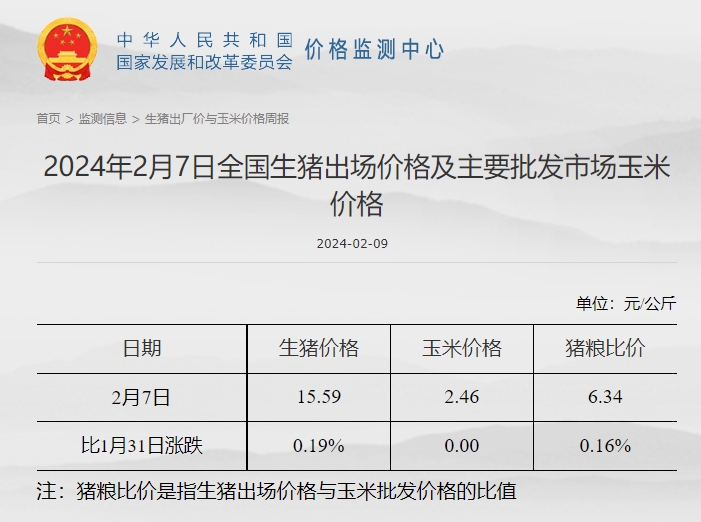This screenshot has width=701, height=522.
Task: Click the ratio change value 0.16%
Action: click(x=605, y=446)
